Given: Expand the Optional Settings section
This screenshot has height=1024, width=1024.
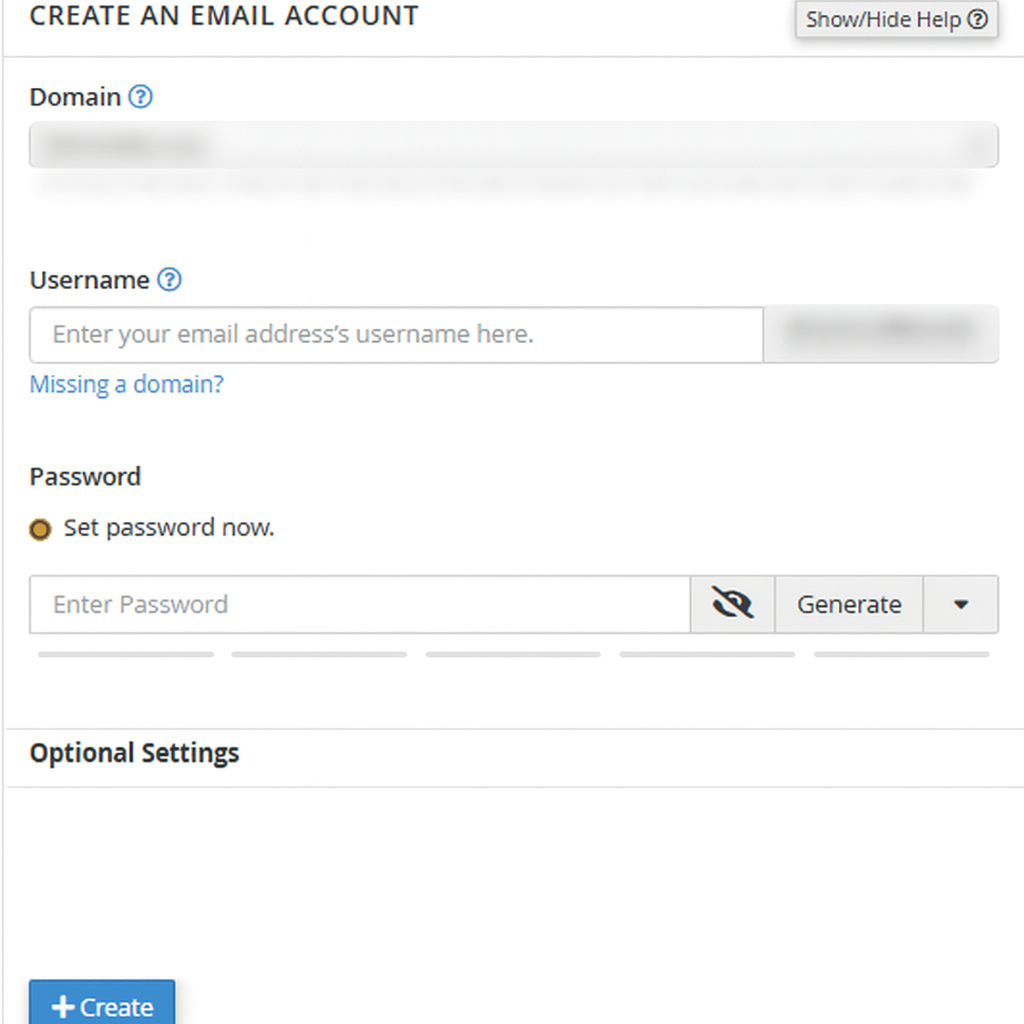Looking at the screenshot, I should click(x=134, y=753).
